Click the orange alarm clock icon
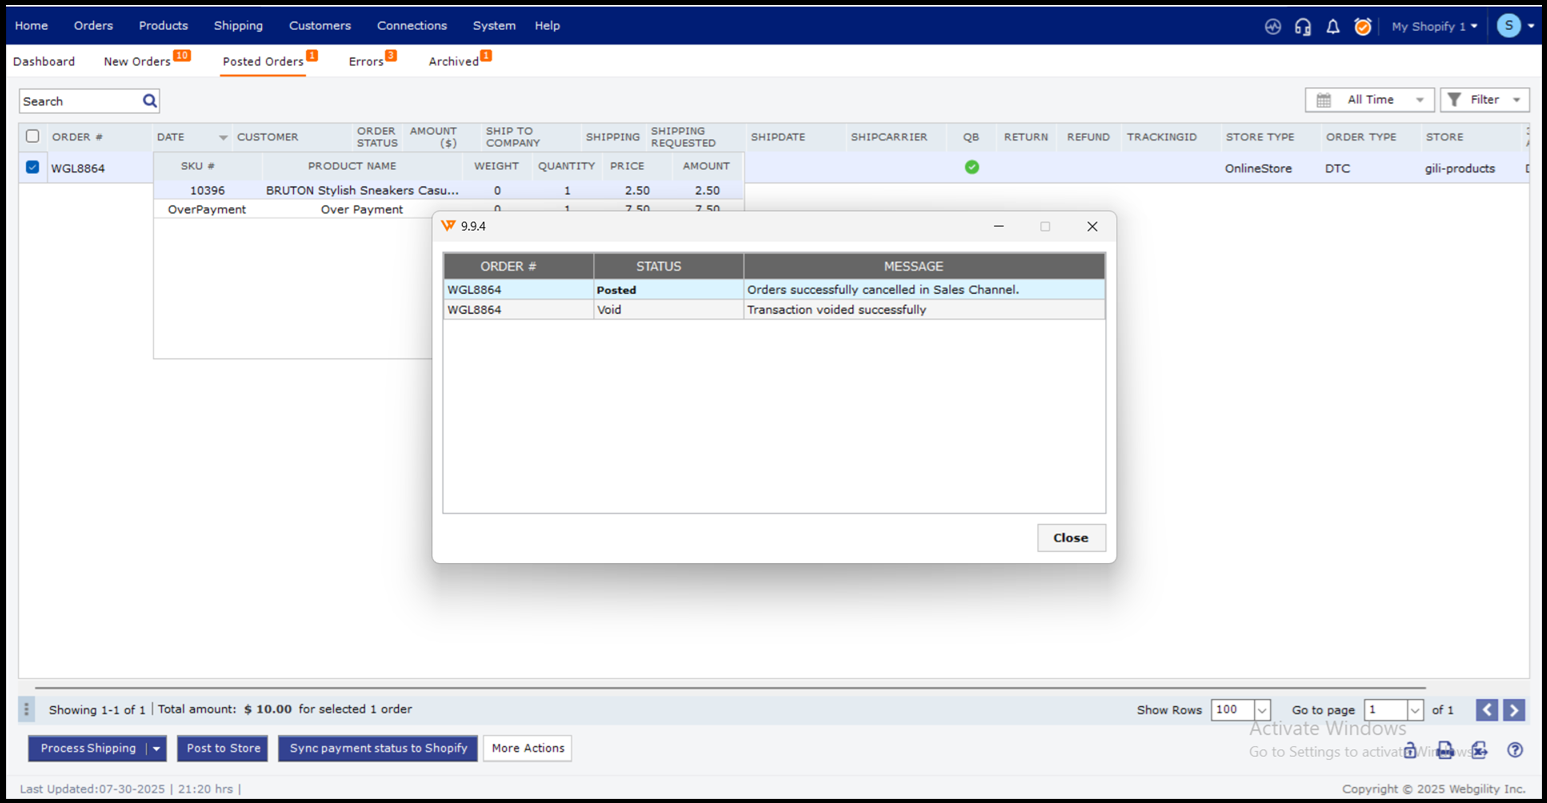Screen dimensions: 1547x803 coord(1362,27)
